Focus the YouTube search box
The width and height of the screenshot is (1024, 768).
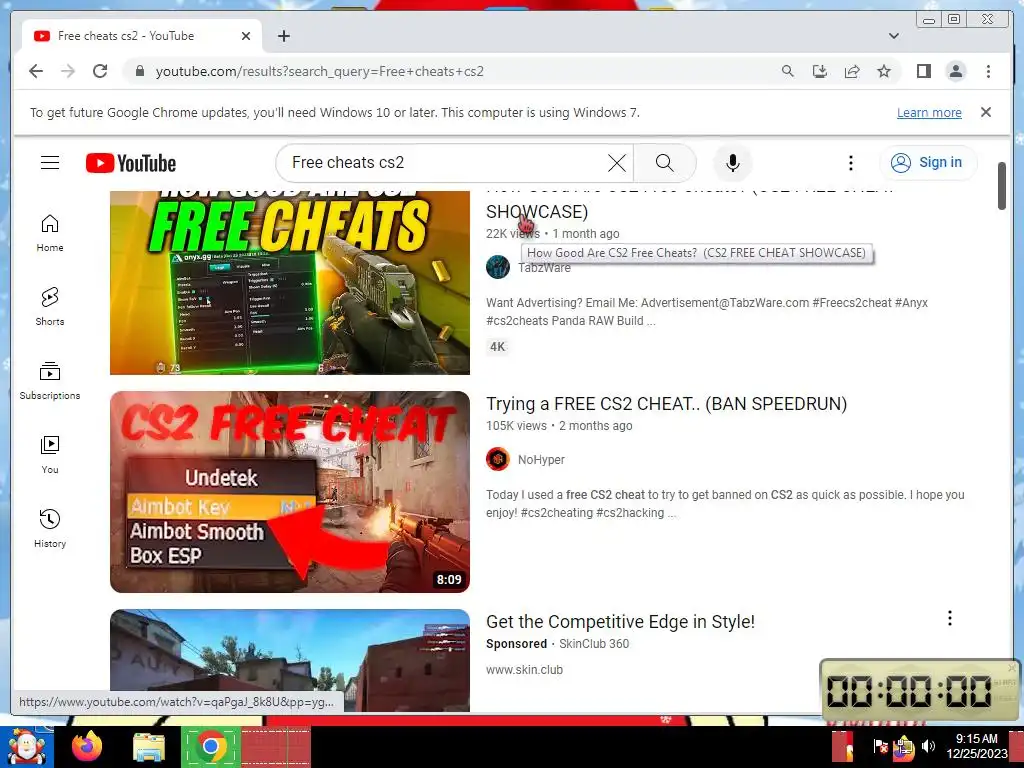point(444,163)
